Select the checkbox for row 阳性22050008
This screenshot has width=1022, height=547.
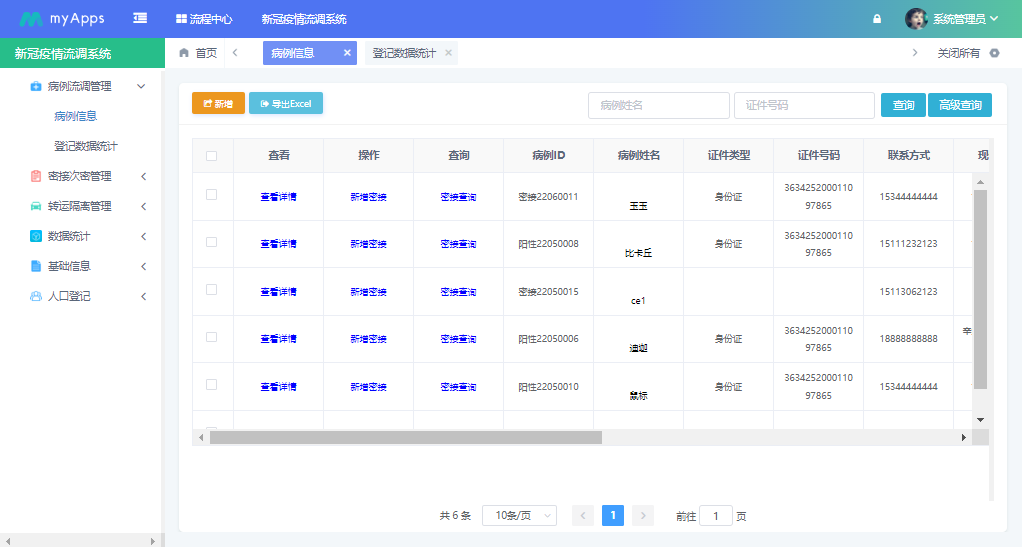211,242
